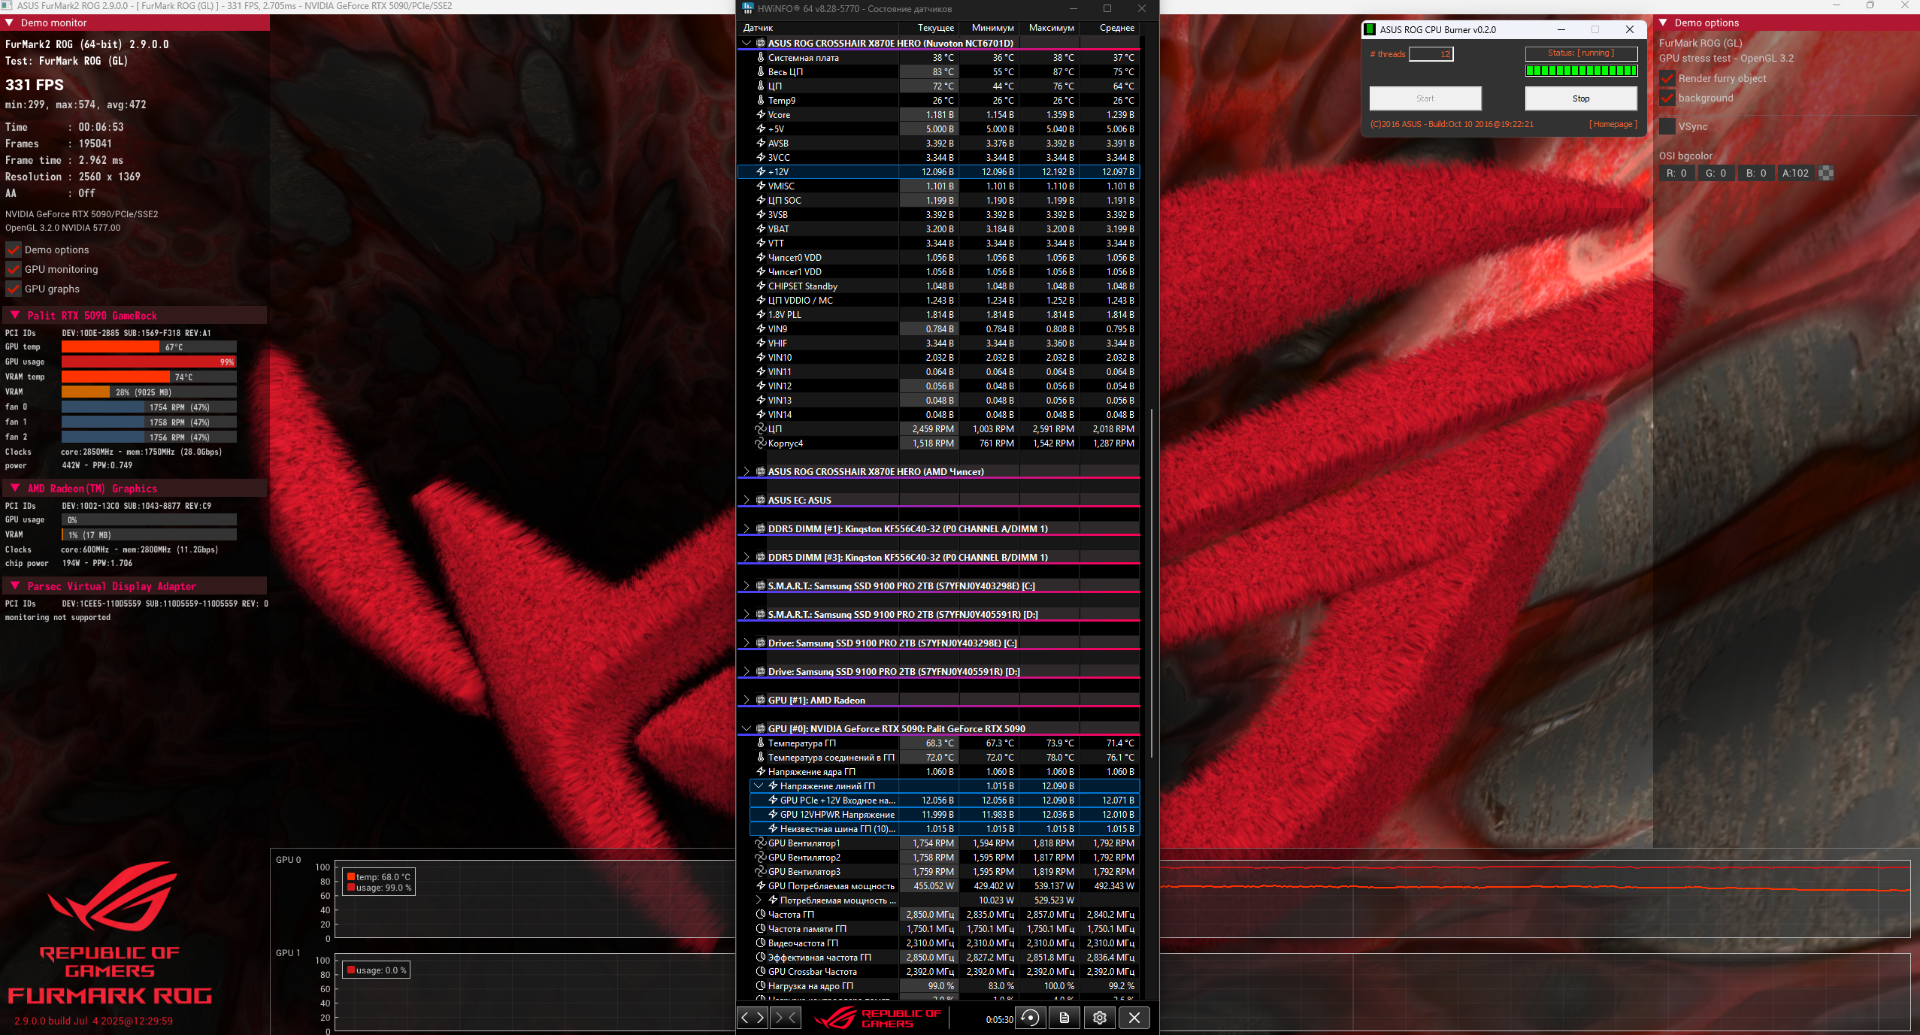The image size is (1920, 1035).
Task: Open HWiNFO sensor settings gear icon
Action: tap(1099, 1017)
